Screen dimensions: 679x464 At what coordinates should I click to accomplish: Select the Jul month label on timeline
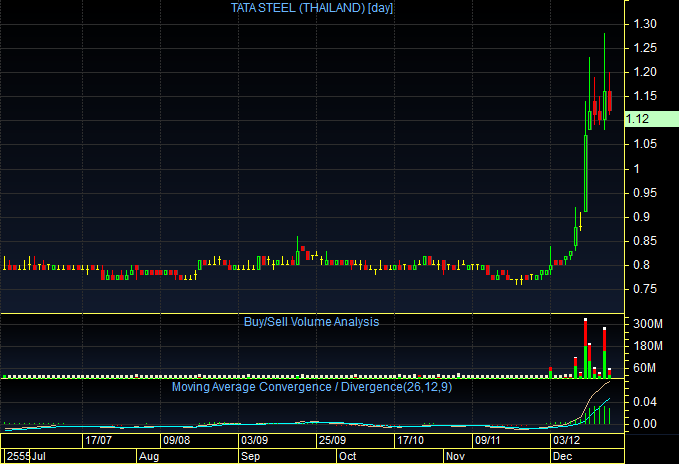click(39, 456)
